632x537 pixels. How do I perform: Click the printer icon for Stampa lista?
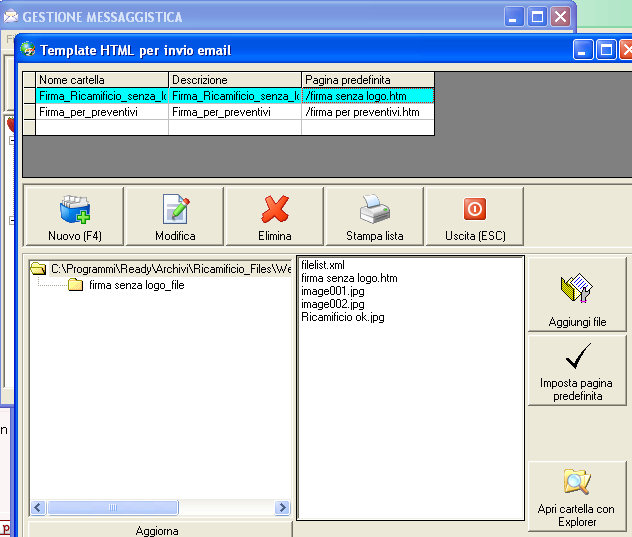(x=375, y=209)
